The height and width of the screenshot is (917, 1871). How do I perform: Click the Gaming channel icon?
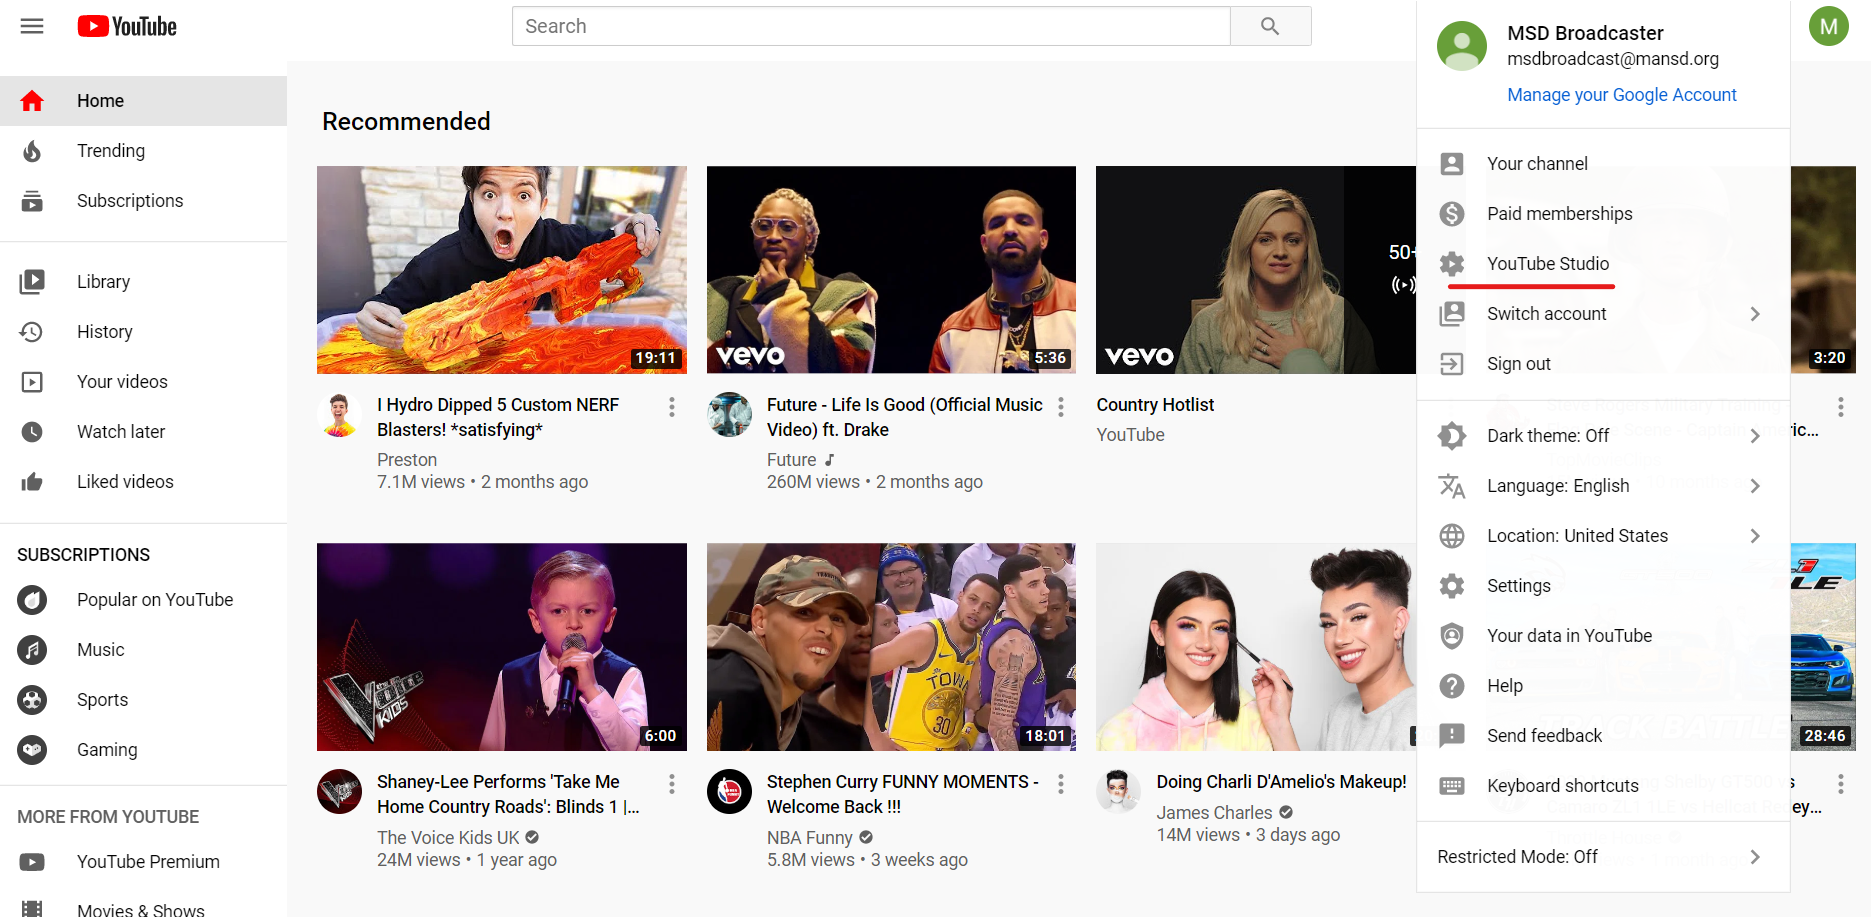point(32,750)
